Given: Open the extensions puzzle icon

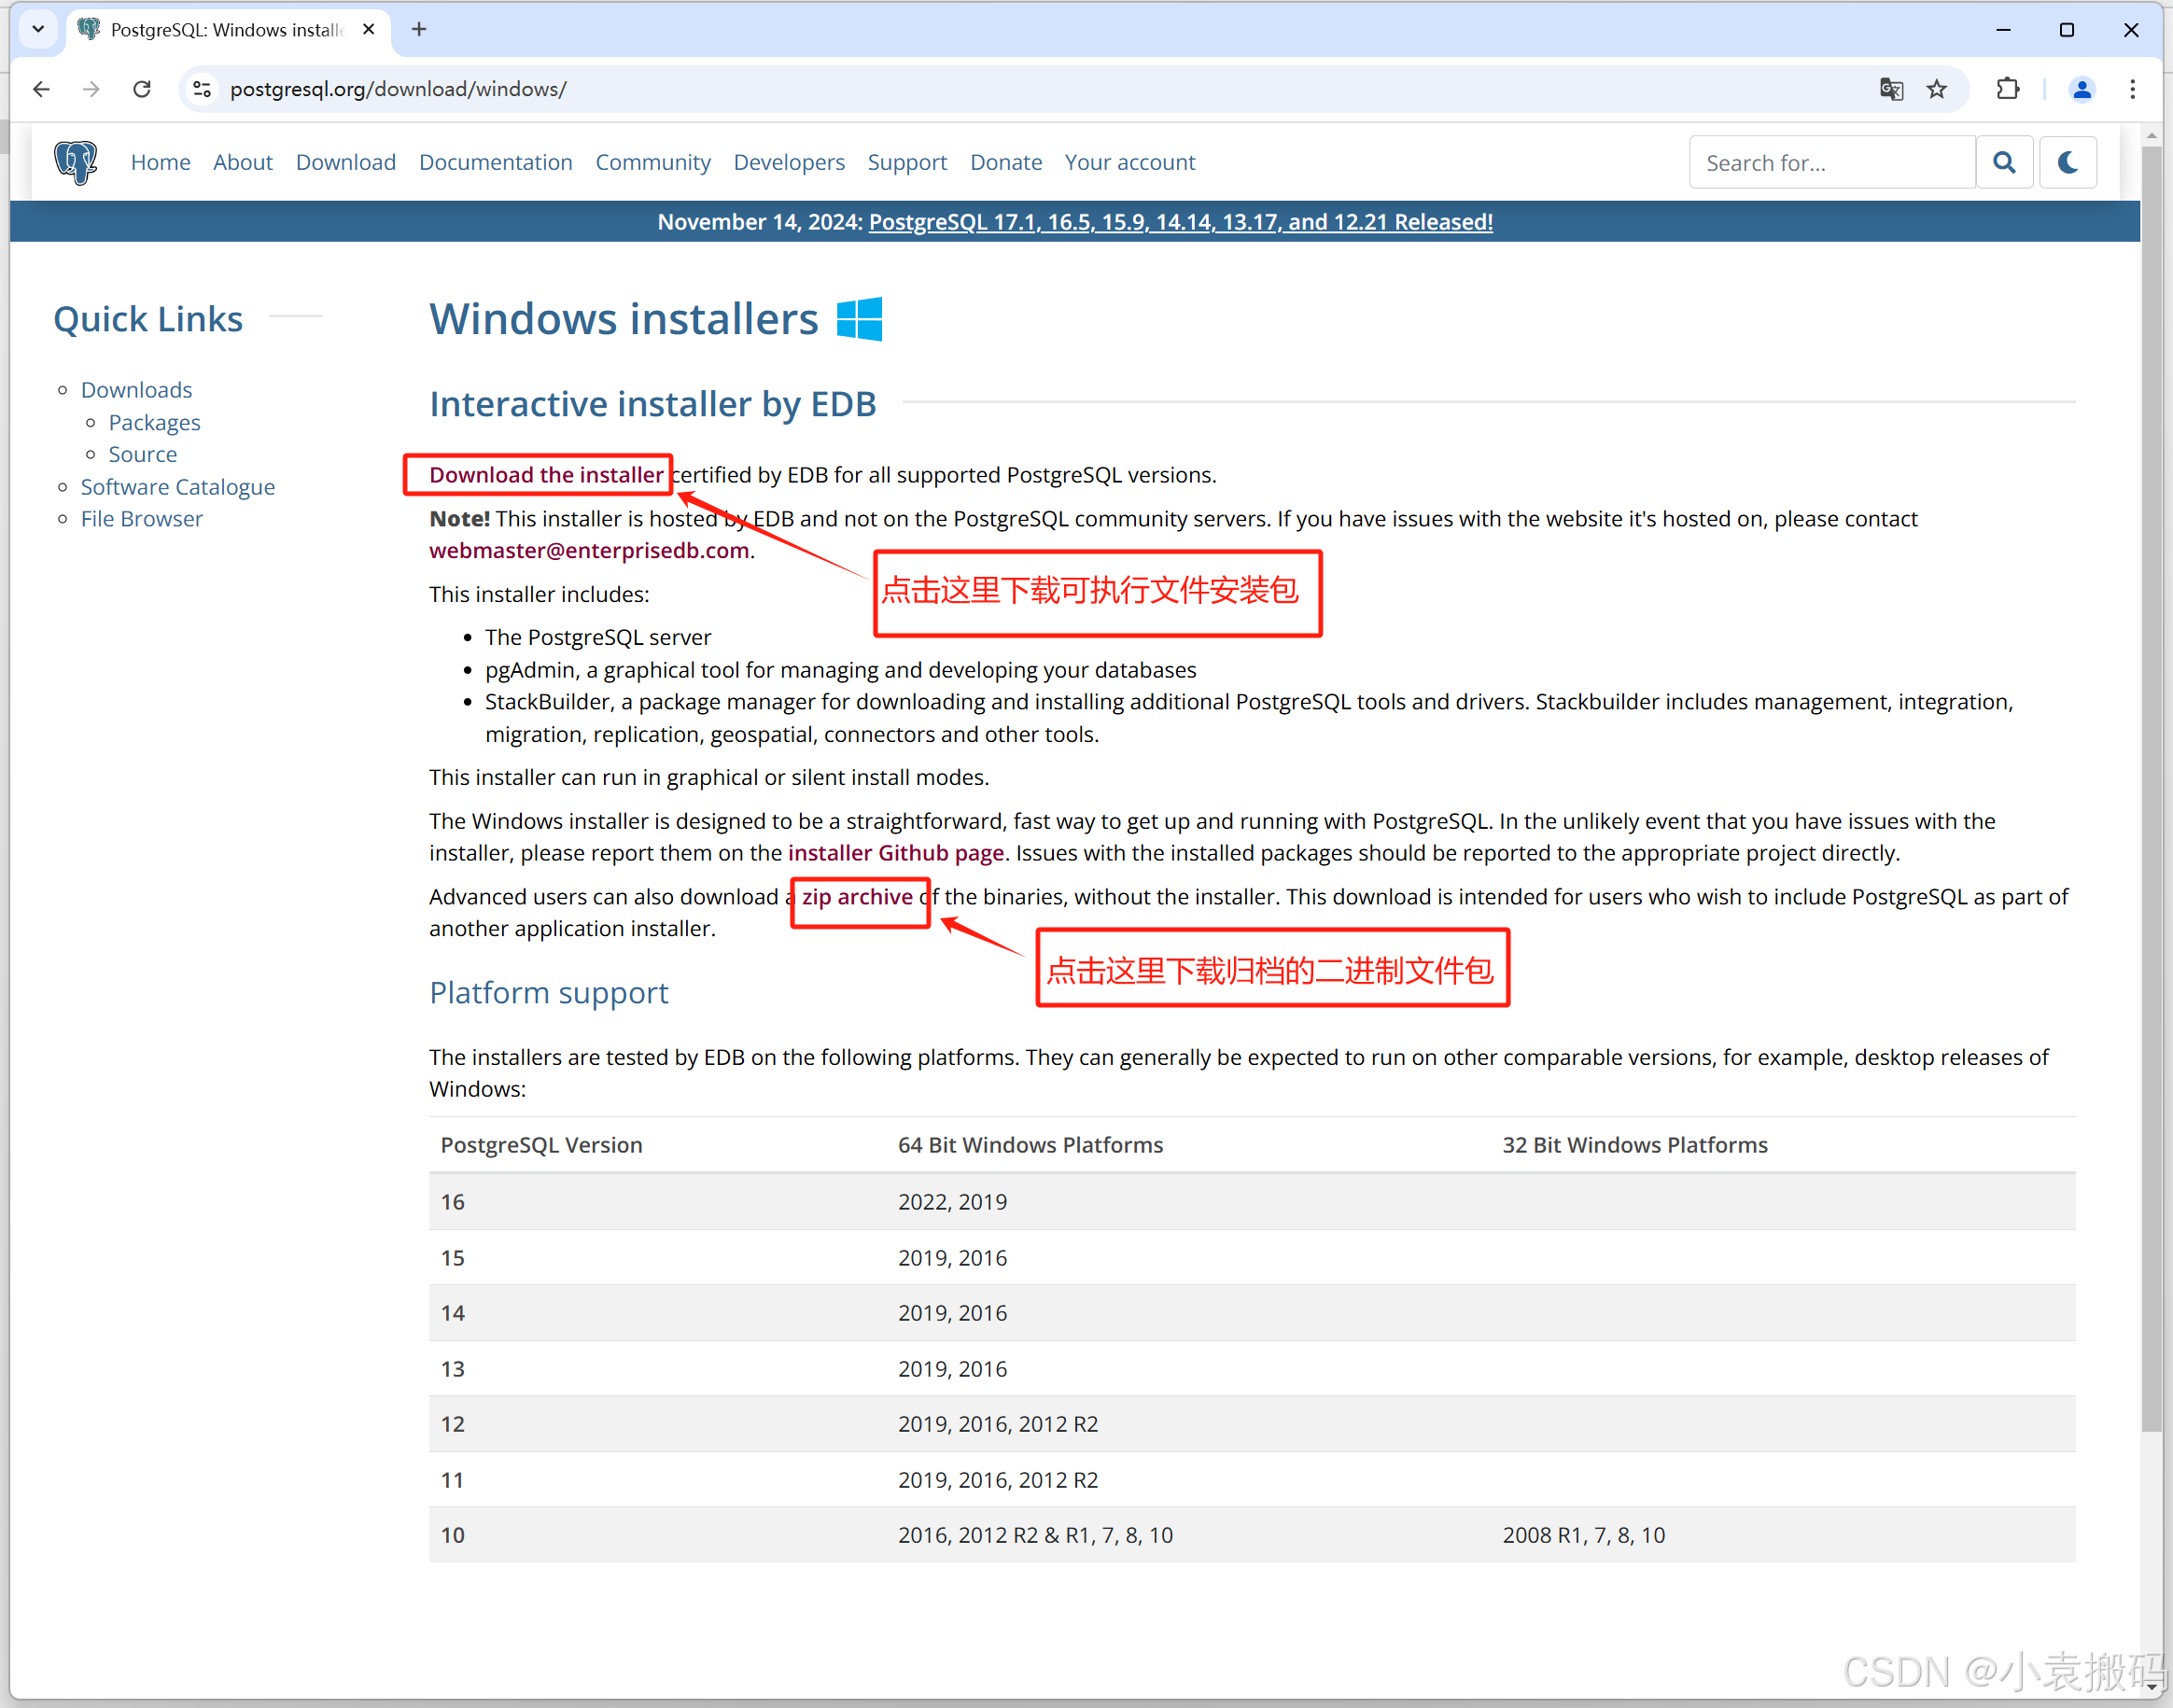Looking at the screenshot, I should [2007, 89].
